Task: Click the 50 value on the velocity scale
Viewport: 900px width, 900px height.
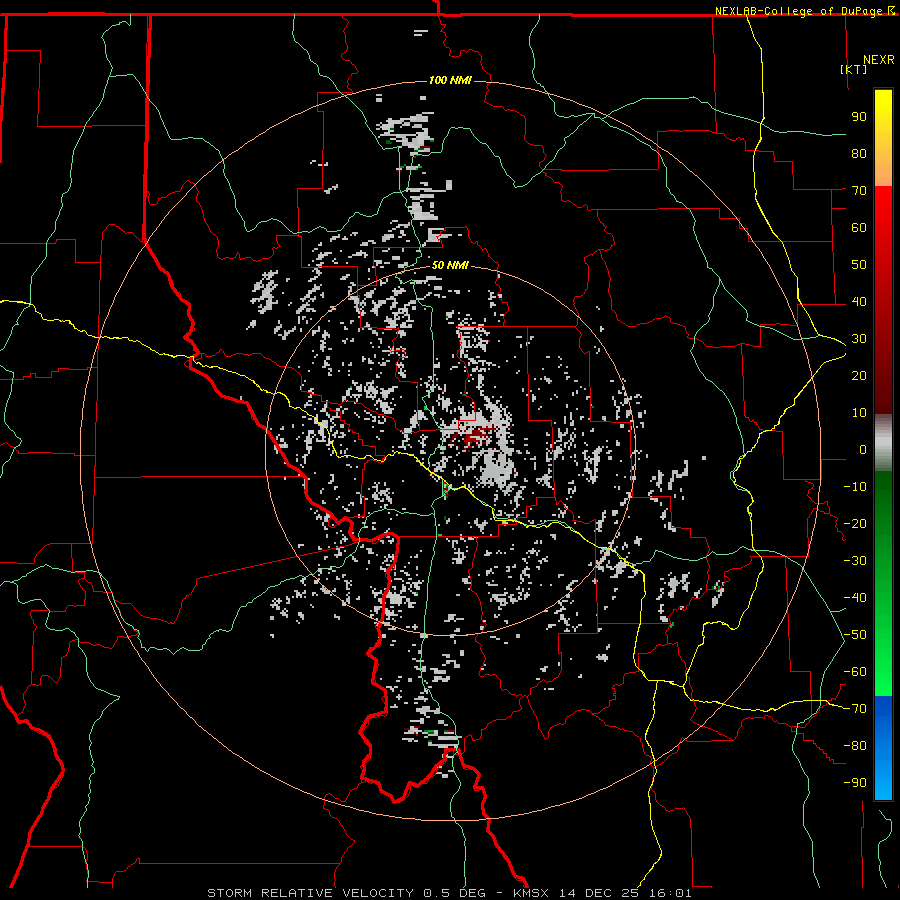Action: 859,265
